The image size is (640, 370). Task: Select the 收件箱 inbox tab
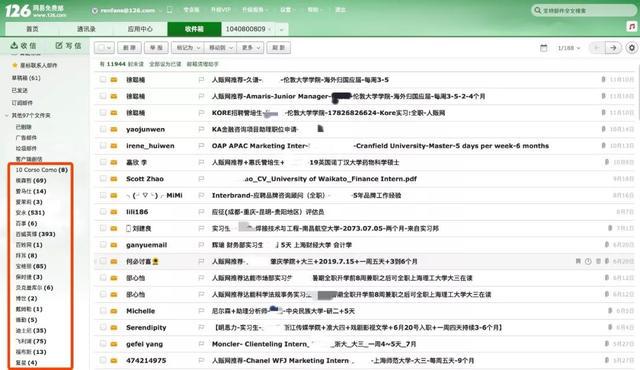click(194, 29)
